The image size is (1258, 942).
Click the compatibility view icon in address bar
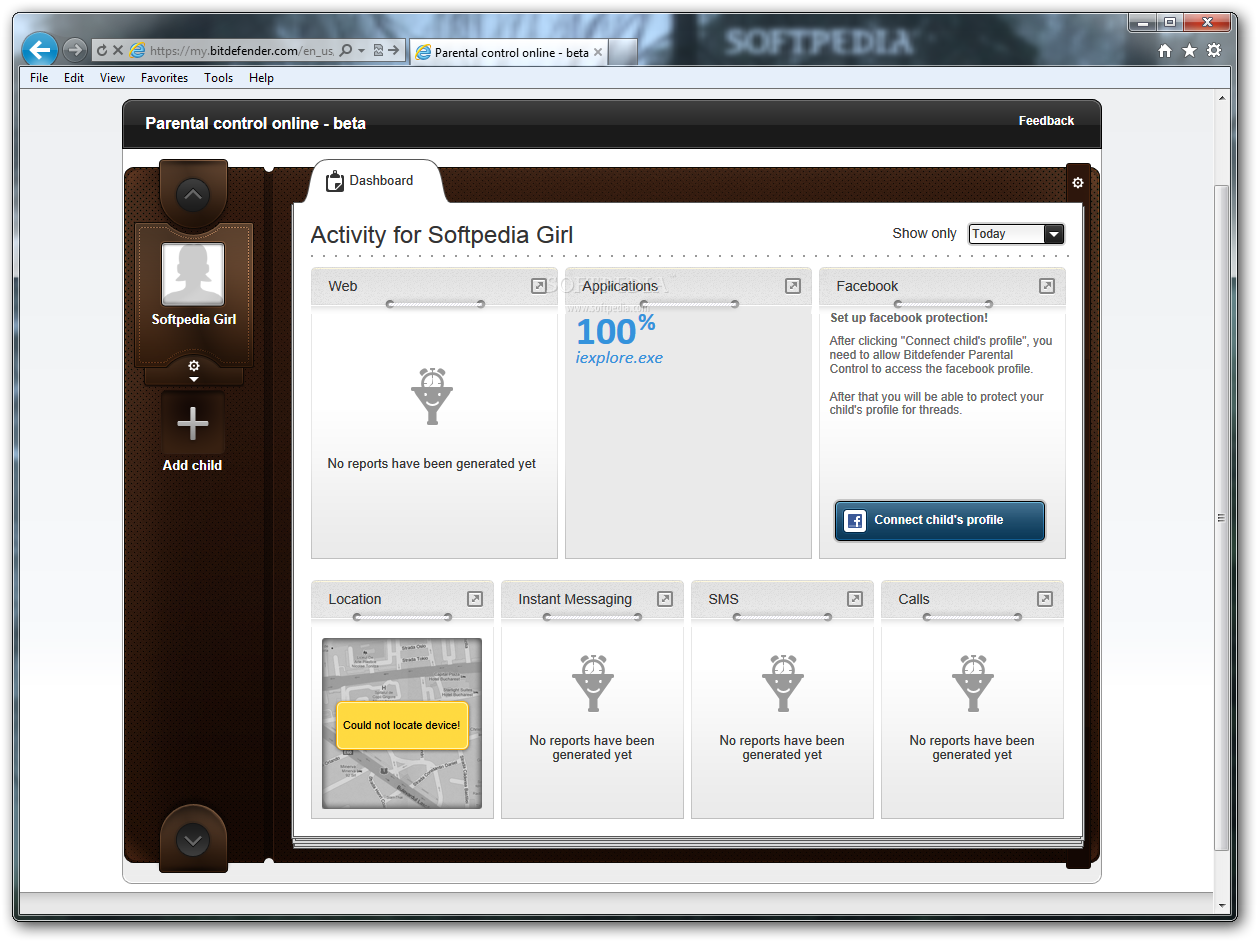[x=378, y=50]
